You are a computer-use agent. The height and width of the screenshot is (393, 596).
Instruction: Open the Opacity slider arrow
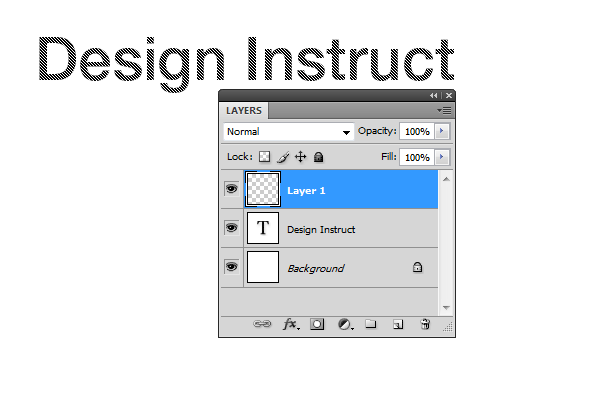[442, 131]
